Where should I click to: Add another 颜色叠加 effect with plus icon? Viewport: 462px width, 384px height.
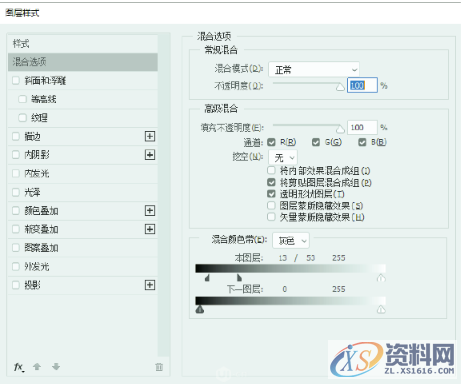click(150, 211)
